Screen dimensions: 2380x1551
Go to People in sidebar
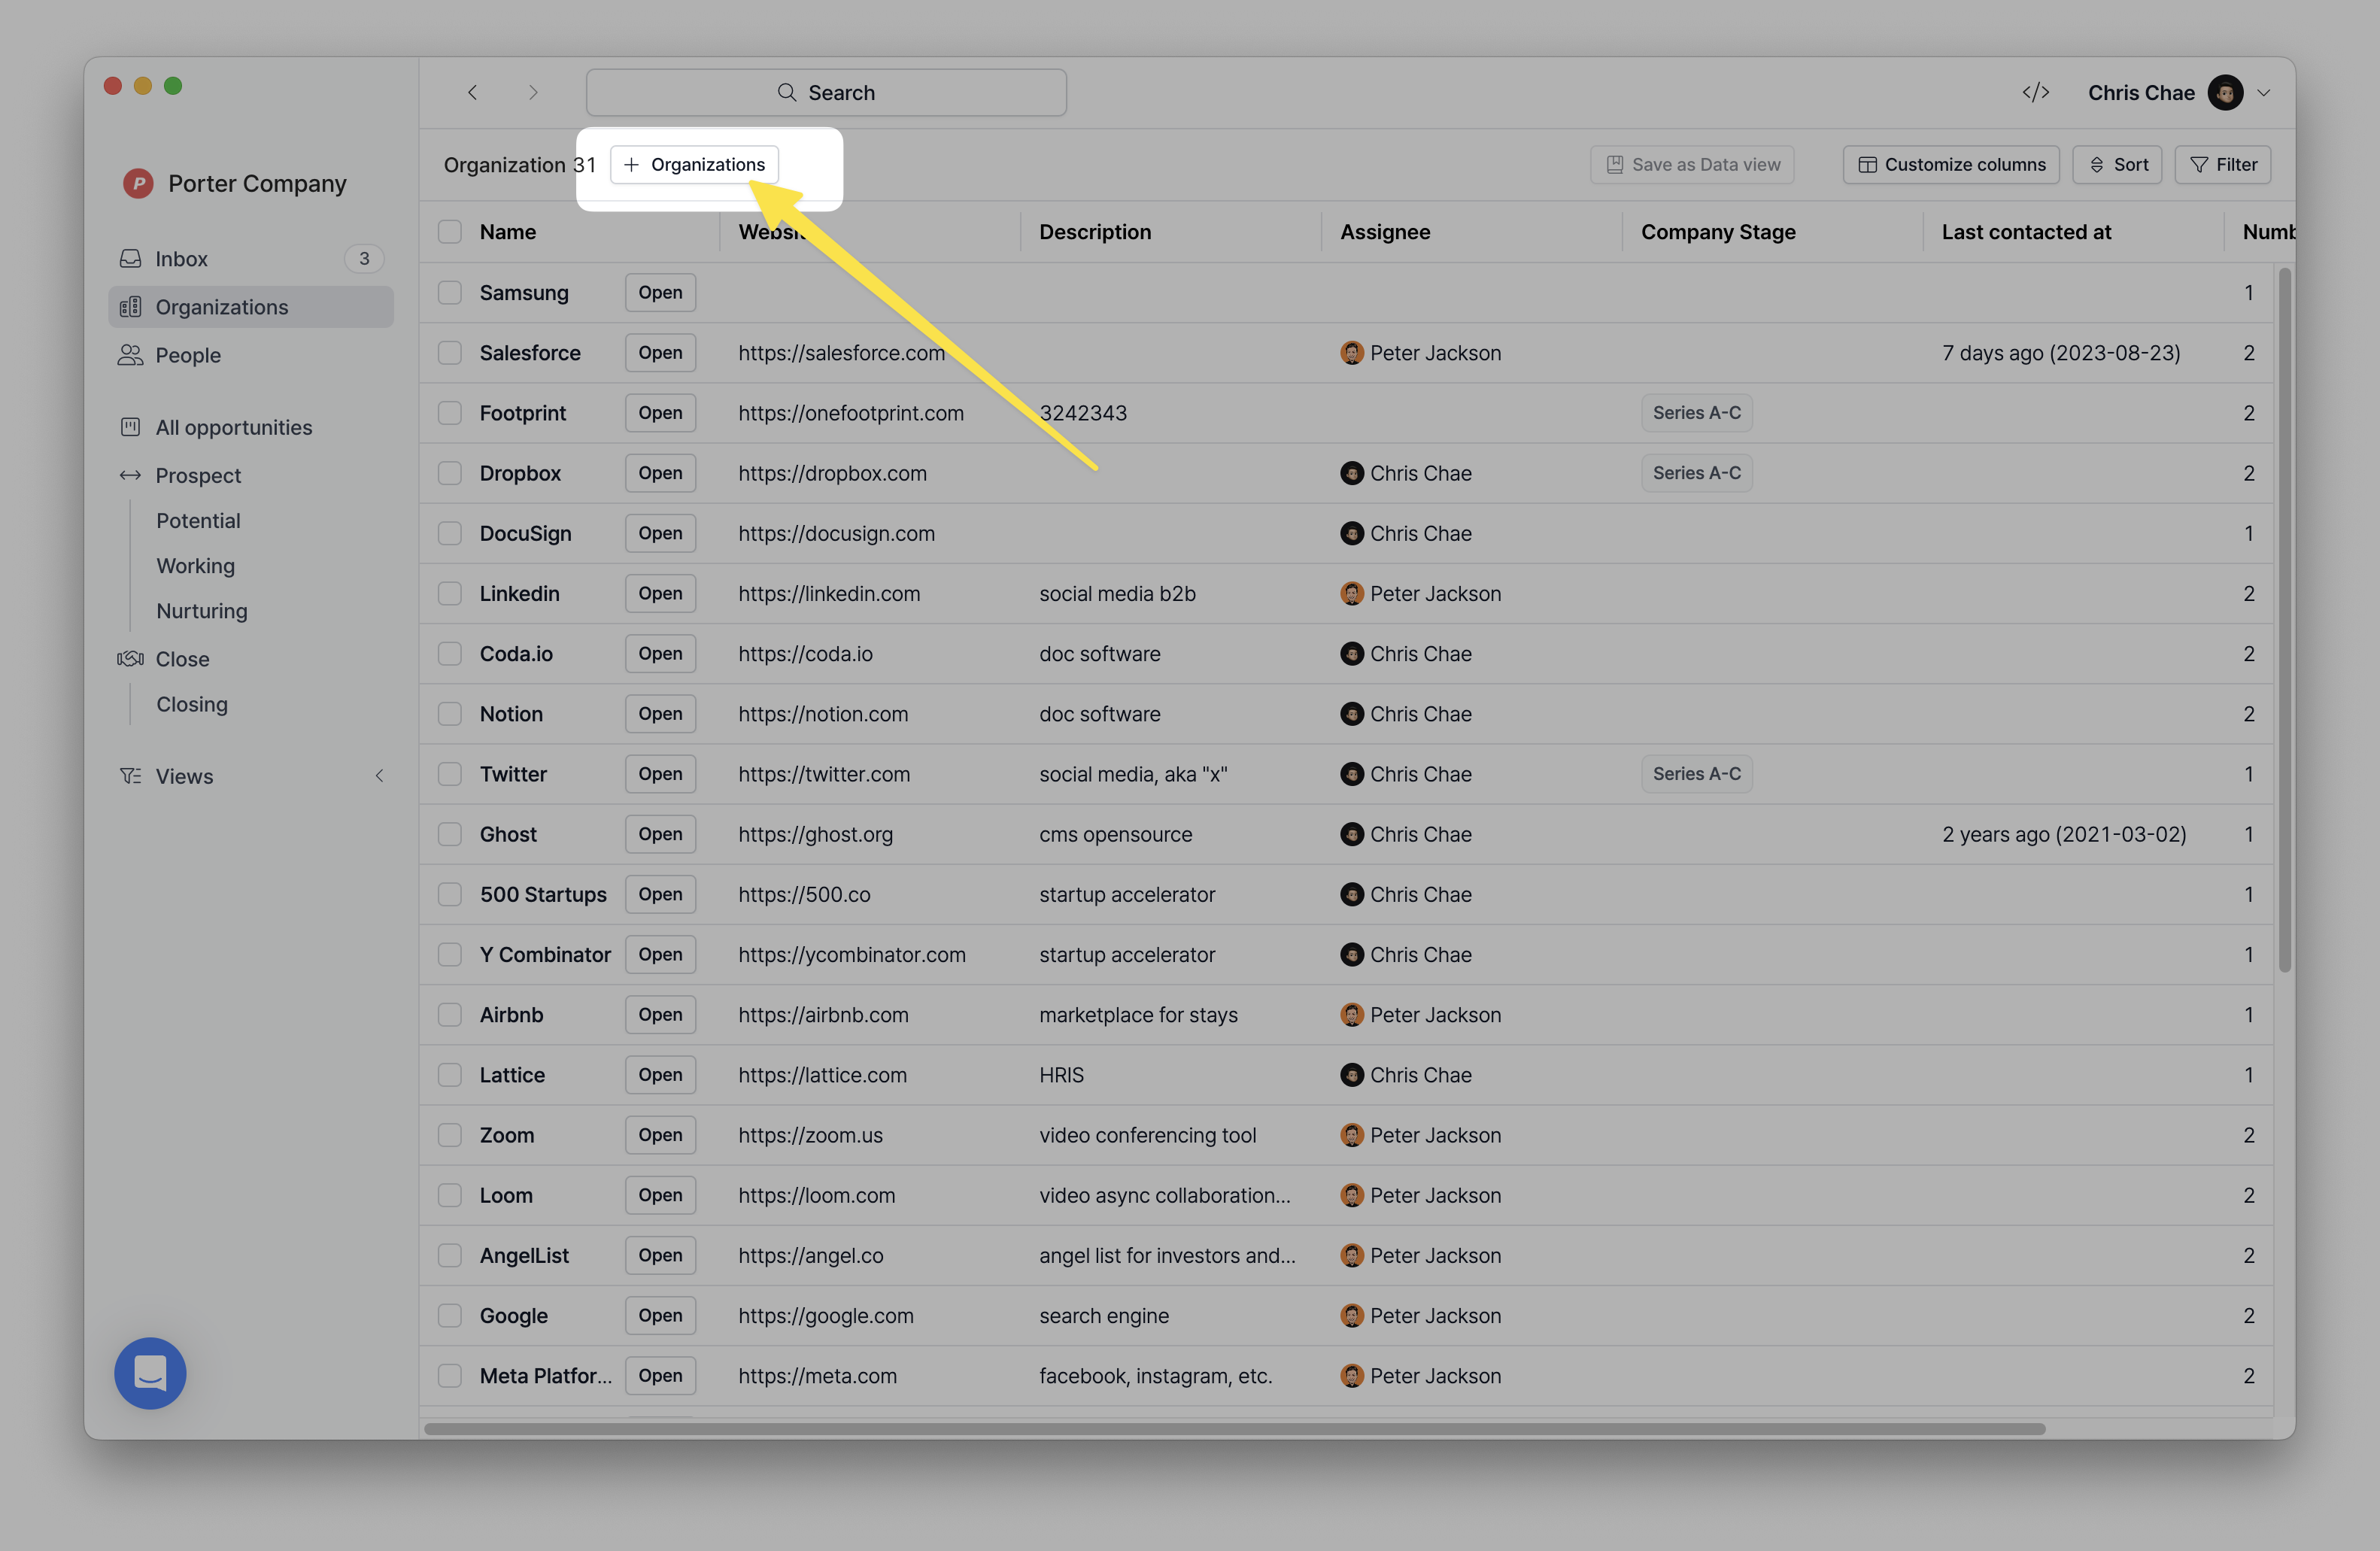pos(187,355)
